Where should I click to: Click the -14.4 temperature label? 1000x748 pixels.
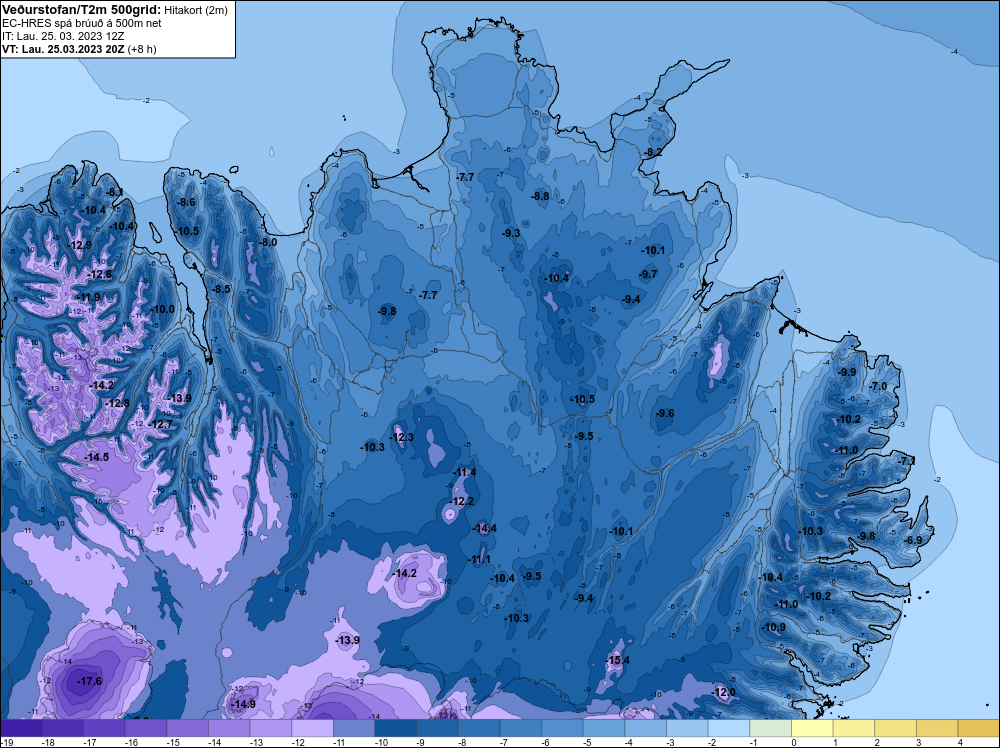coord(484,528)
